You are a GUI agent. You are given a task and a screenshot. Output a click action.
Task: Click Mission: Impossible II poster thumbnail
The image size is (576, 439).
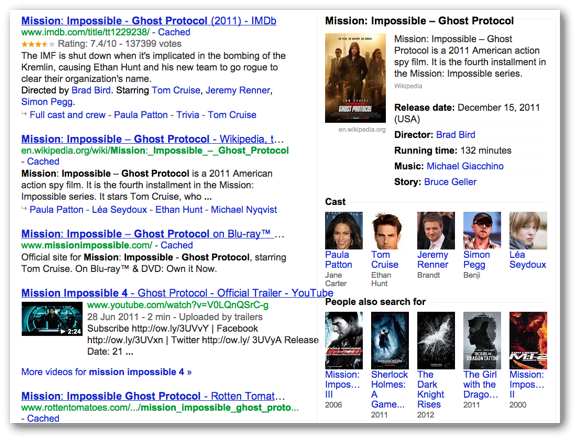pyautogui.click(x=528, y=341)
